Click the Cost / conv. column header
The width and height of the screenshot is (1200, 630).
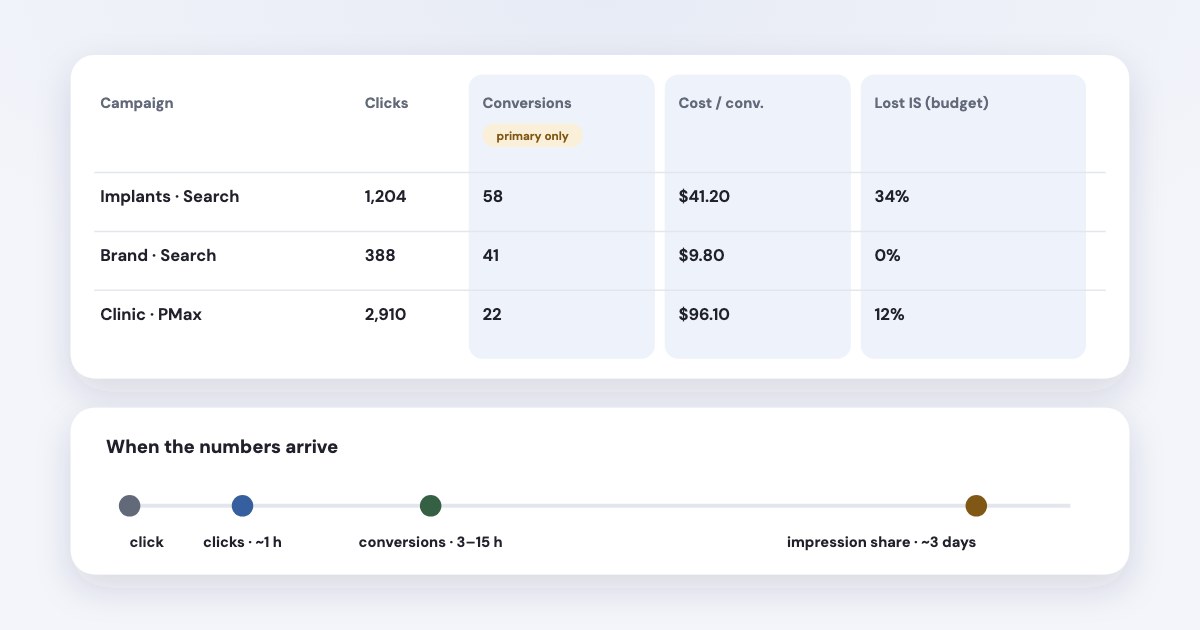coord(721,103)
